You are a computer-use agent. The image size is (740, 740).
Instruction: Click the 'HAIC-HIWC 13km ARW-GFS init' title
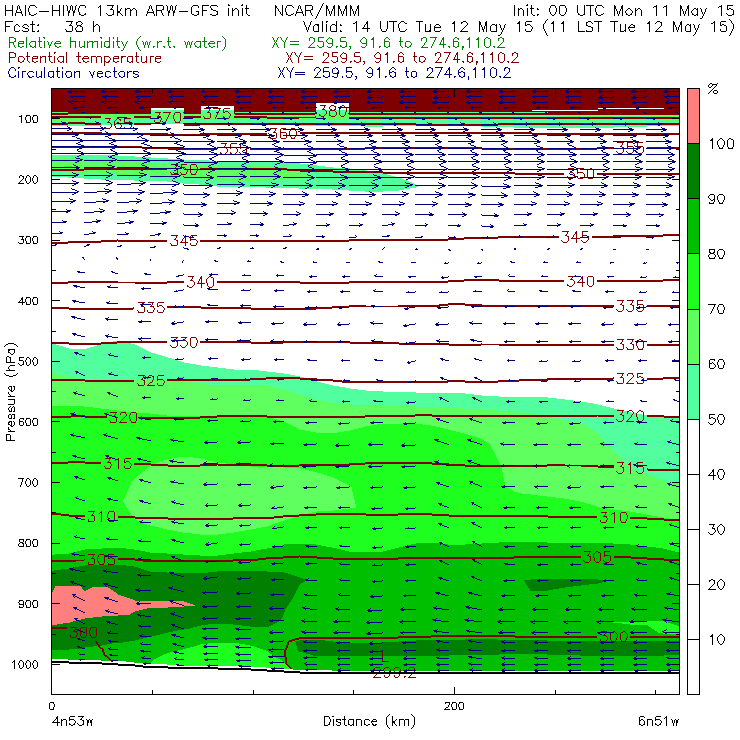pyautogui.click(x=127, y=11)
